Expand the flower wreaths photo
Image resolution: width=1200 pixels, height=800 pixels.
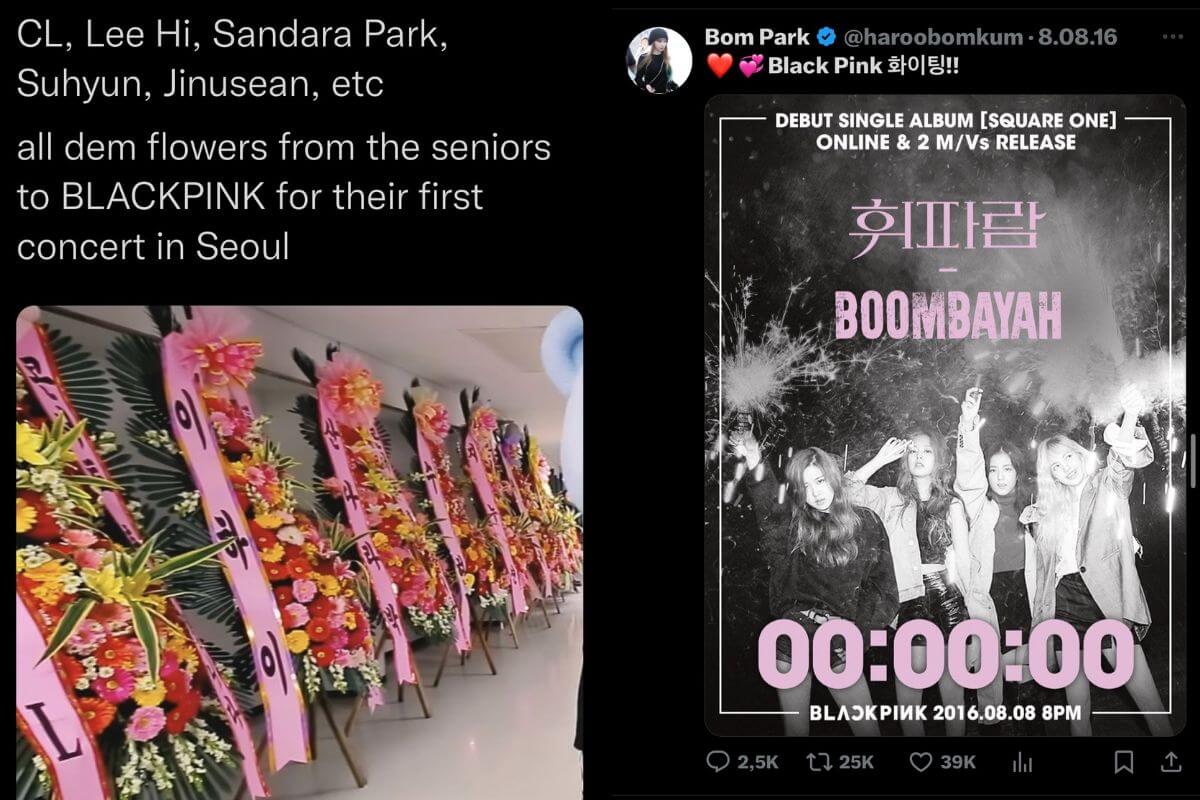click(299, 552)
